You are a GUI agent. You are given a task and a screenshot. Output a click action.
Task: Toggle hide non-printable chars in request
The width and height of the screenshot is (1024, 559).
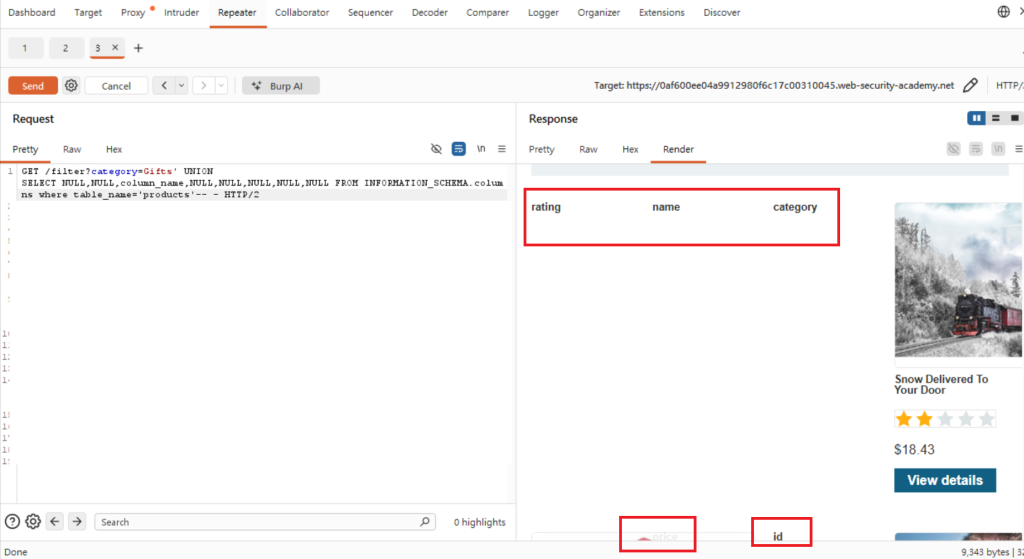click(x=436, y=149)
